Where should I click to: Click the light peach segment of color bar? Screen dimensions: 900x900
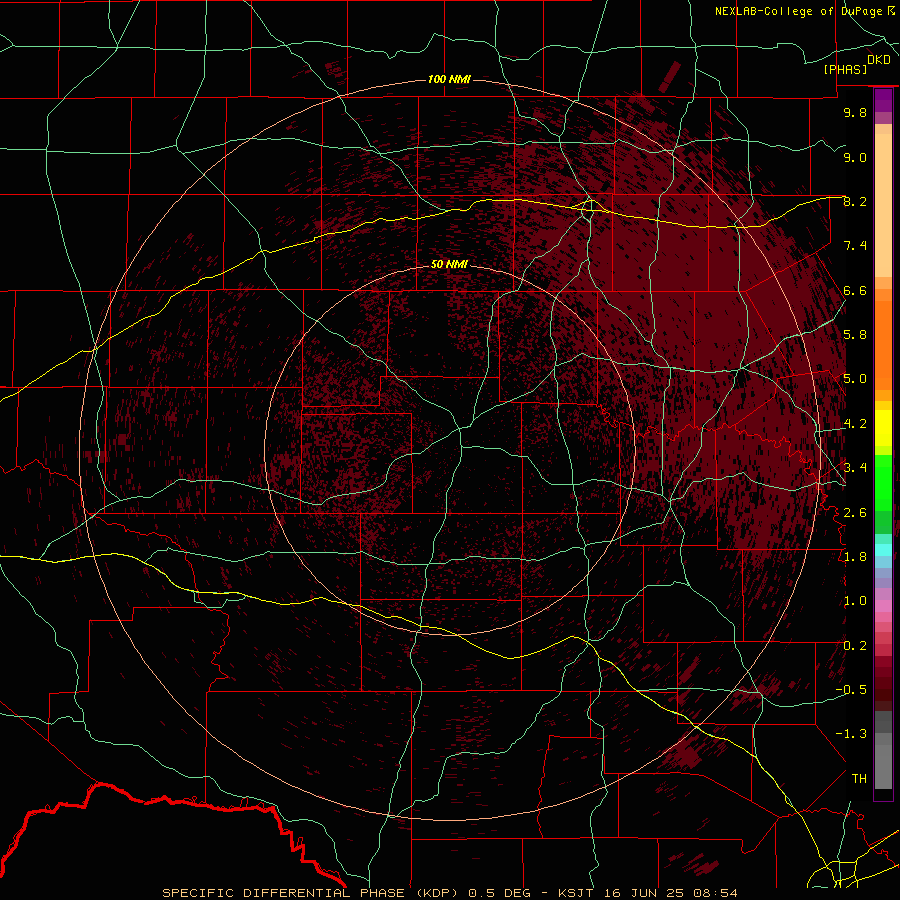coord(883,207)
